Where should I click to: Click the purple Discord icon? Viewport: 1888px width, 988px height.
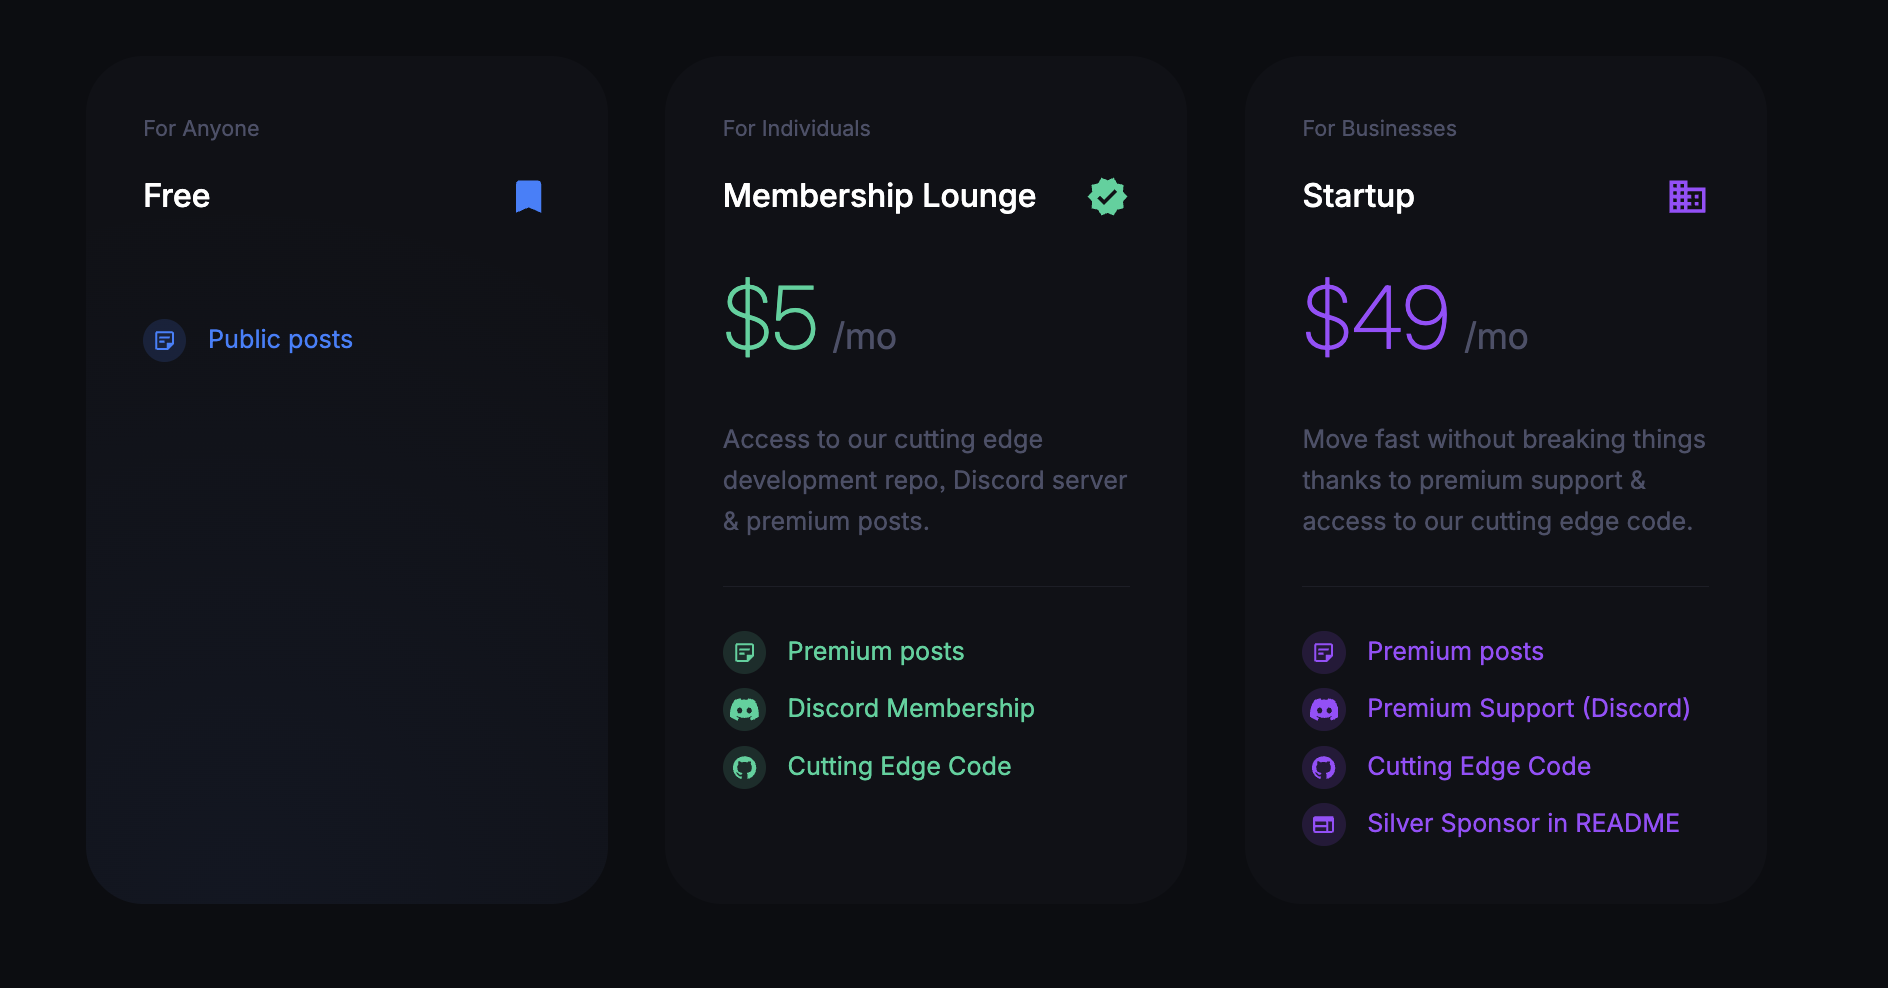(x=1324, y=709)
